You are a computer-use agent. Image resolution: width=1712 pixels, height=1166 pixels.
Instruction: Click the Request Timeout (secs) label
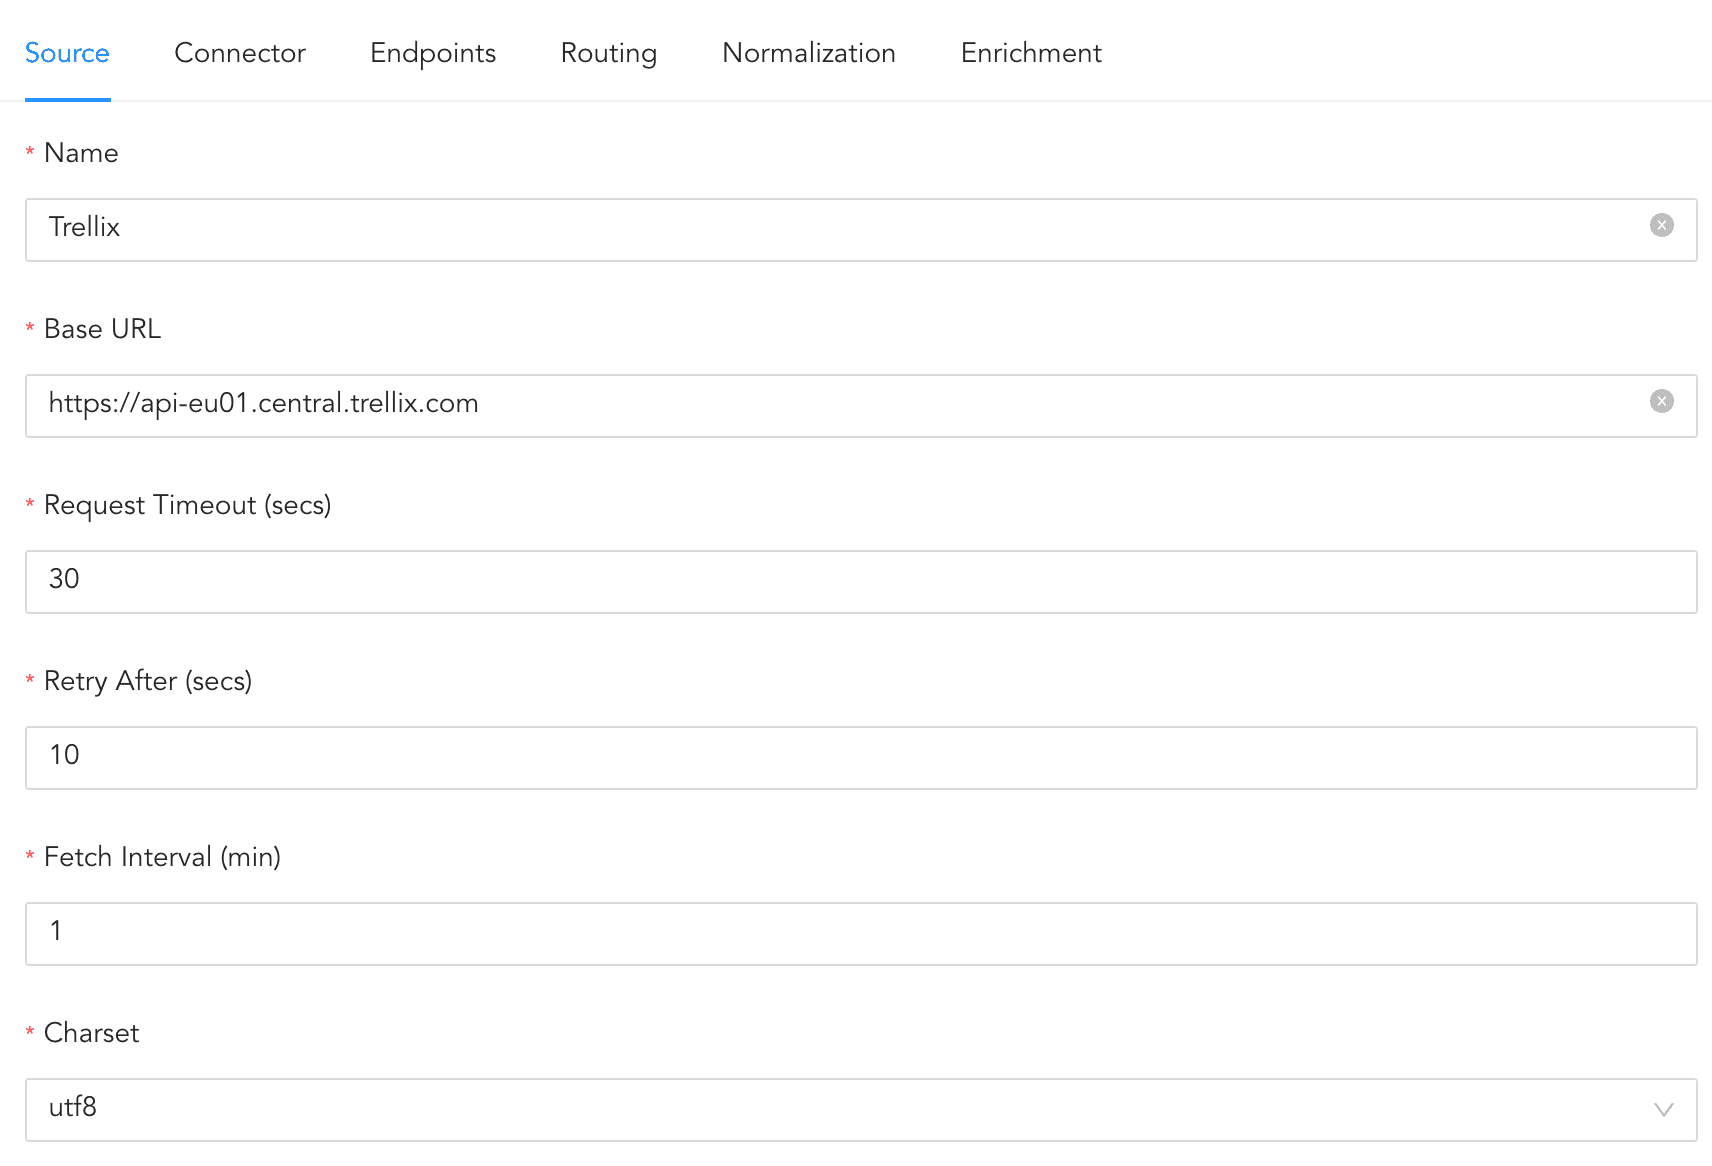click(x=187, y=505)
